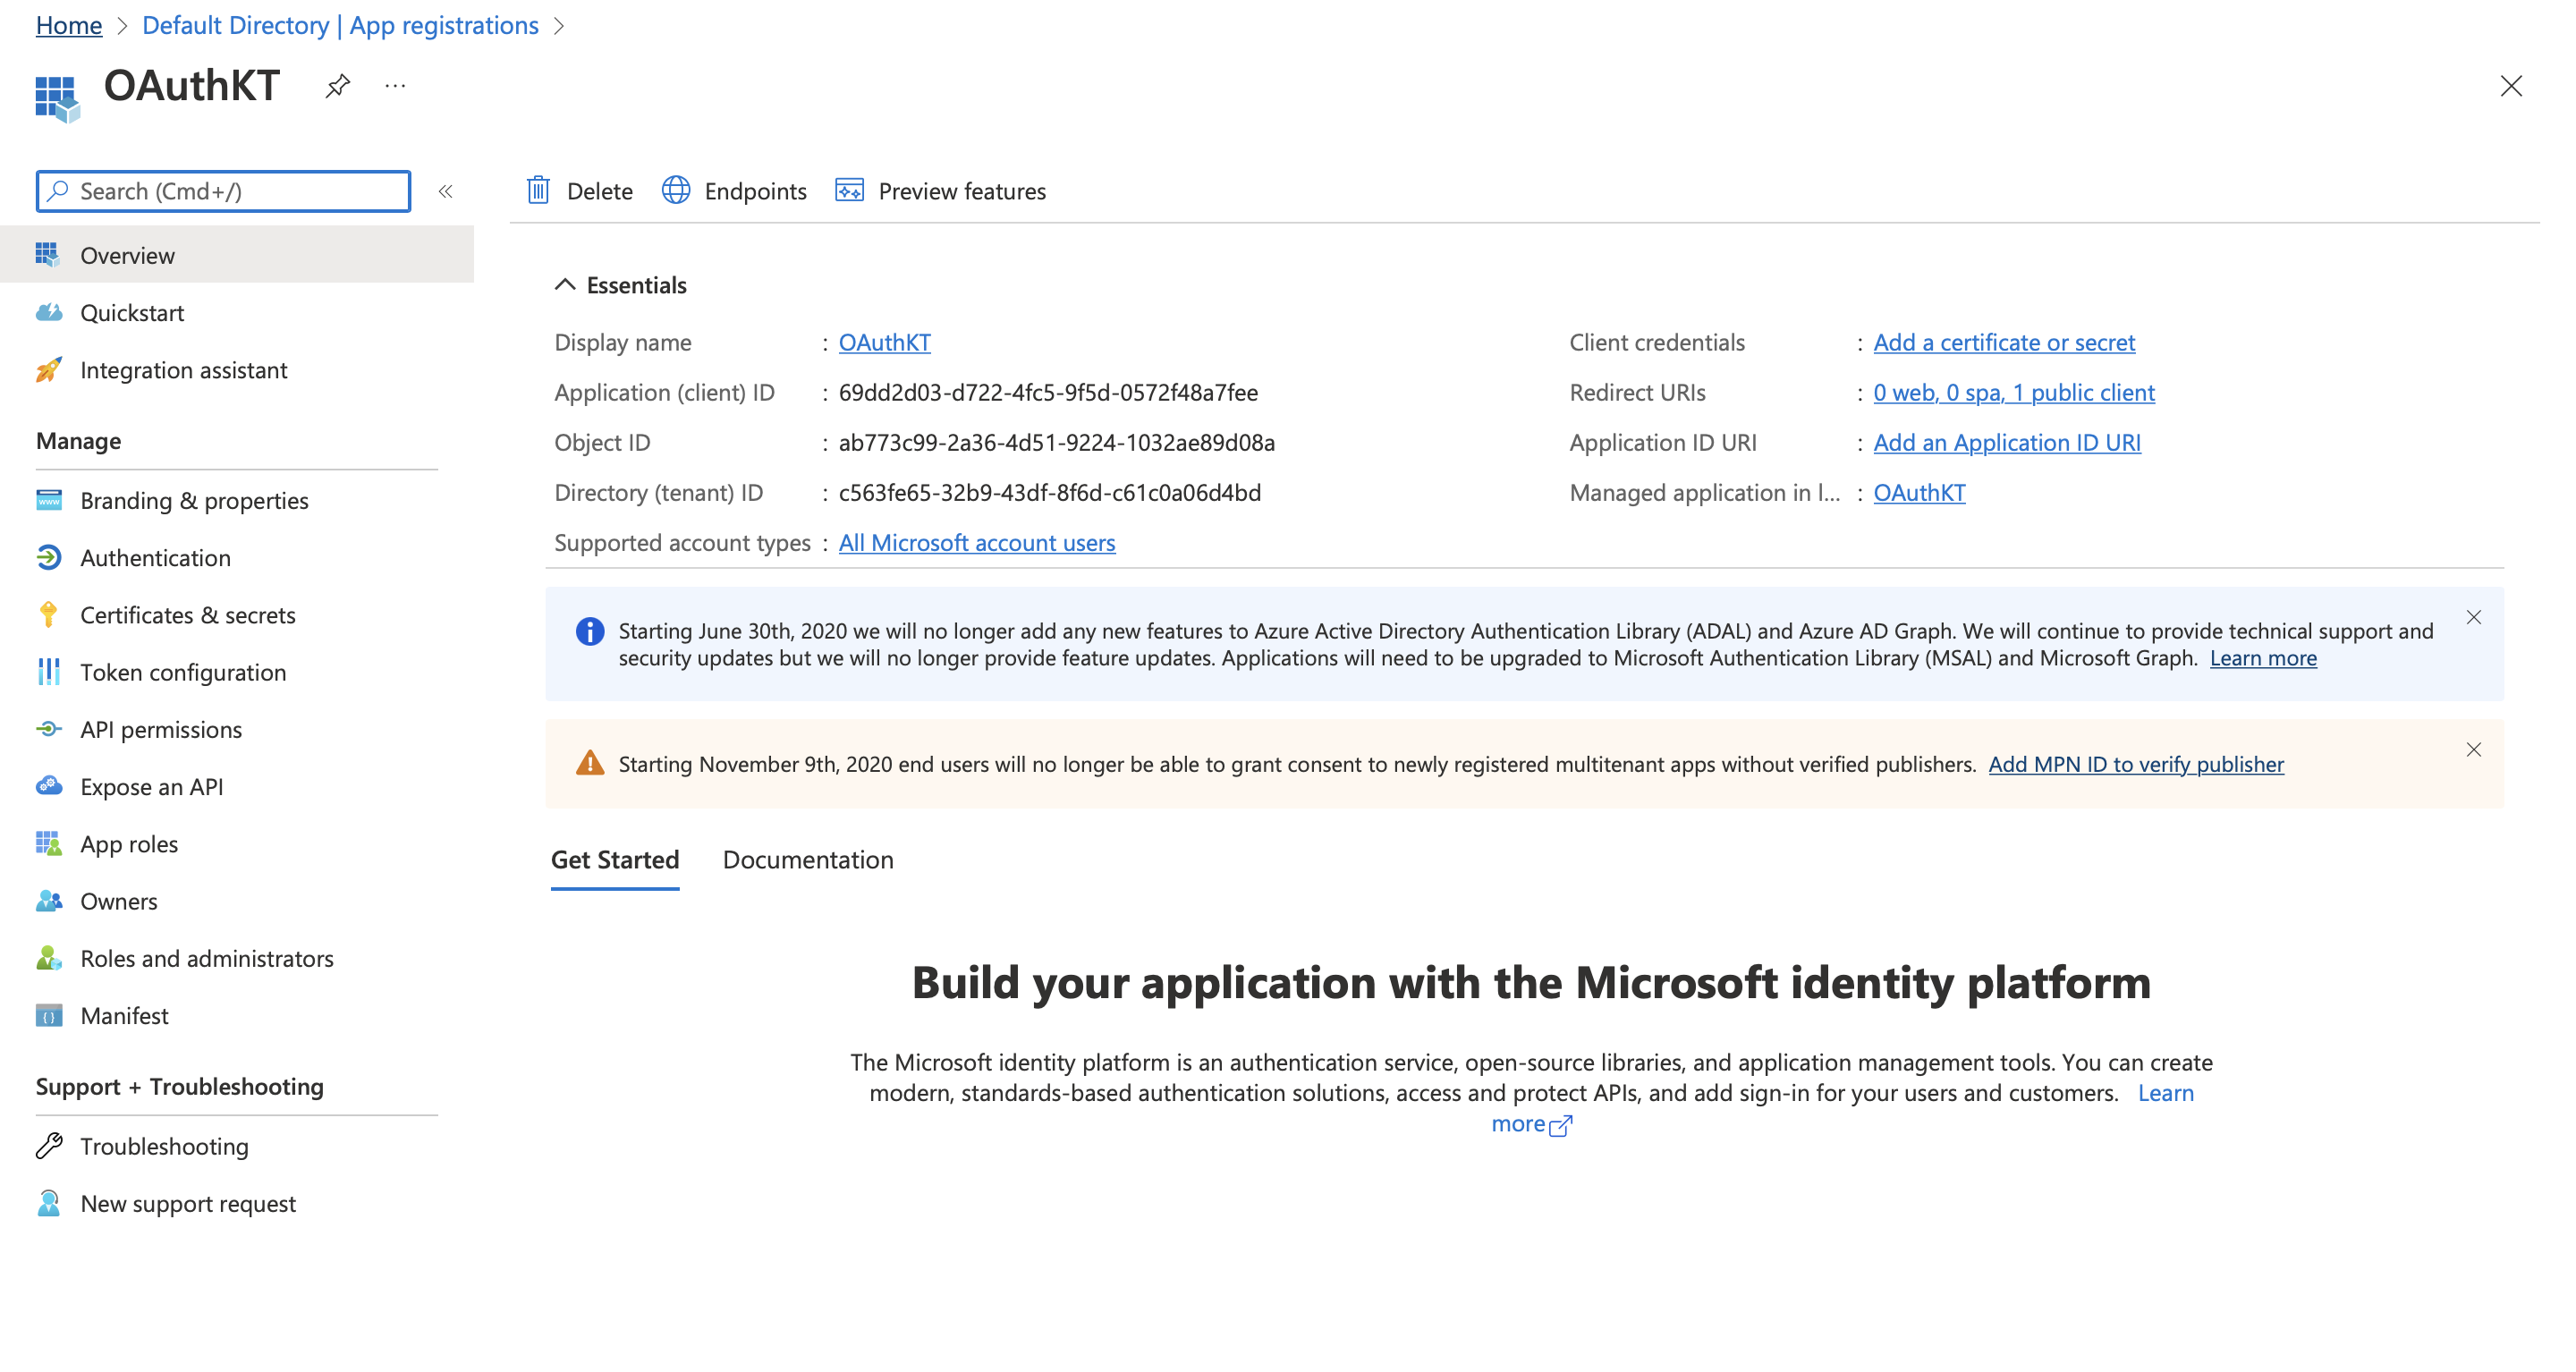This screenshot has width=2576, height=1372.
Task: Go to Home breadcrumb
Action: tap(69, 25)
